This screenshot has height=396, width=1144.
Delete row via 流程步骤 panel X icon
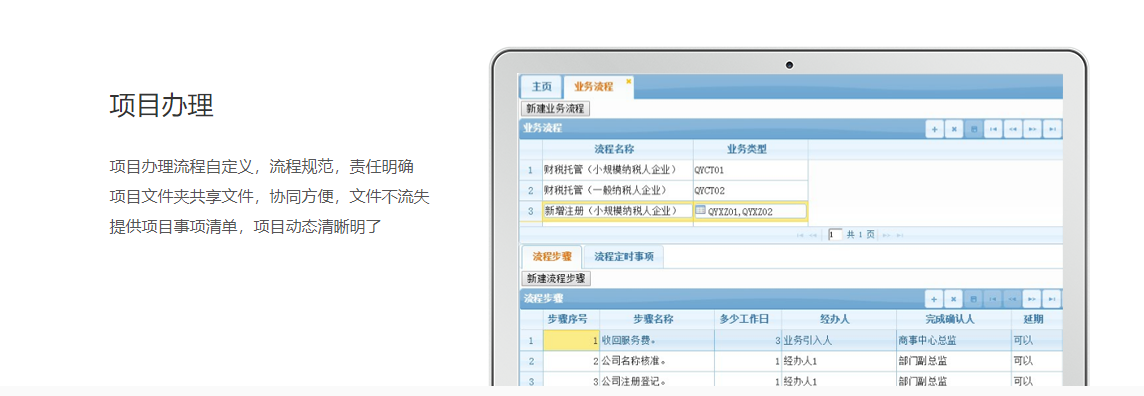coord(954,299)
